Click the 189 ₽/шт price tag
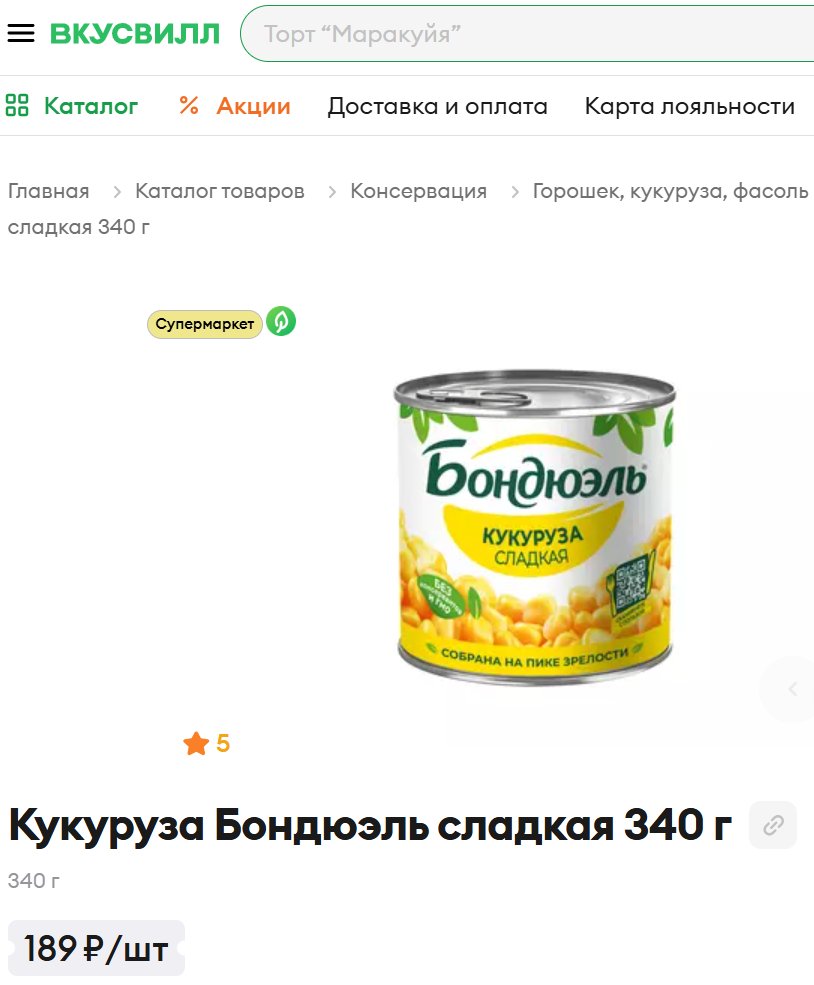The image size is (814, 985). [x=96, y=949]
